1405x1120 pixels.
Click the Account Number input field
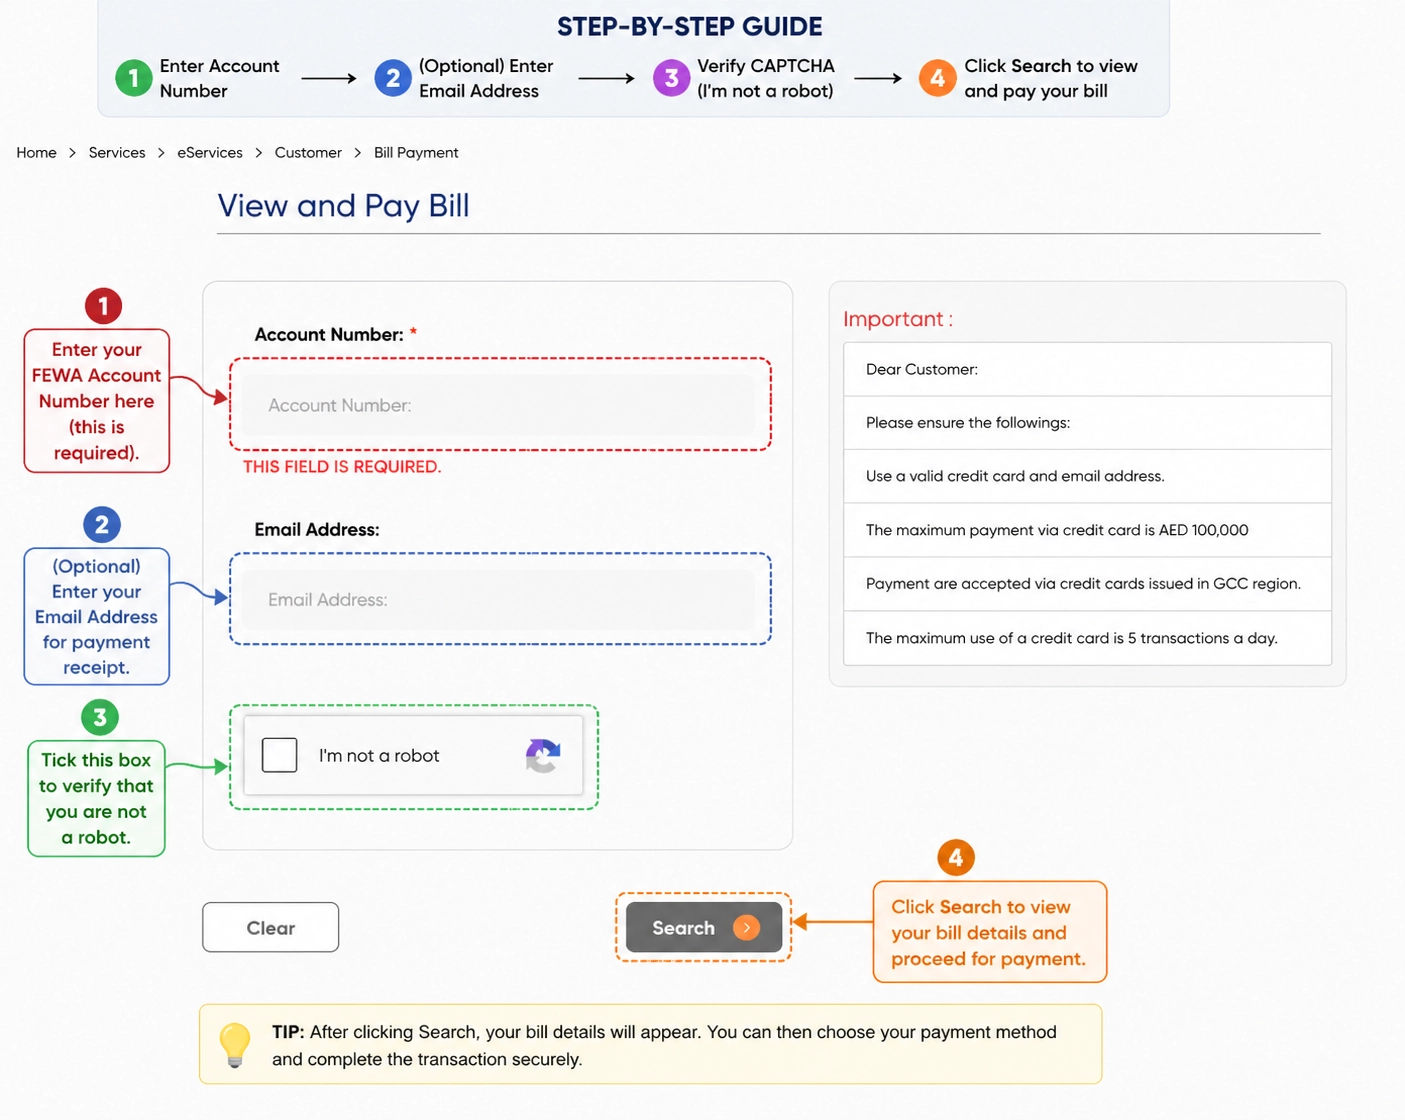coord(498,405)
